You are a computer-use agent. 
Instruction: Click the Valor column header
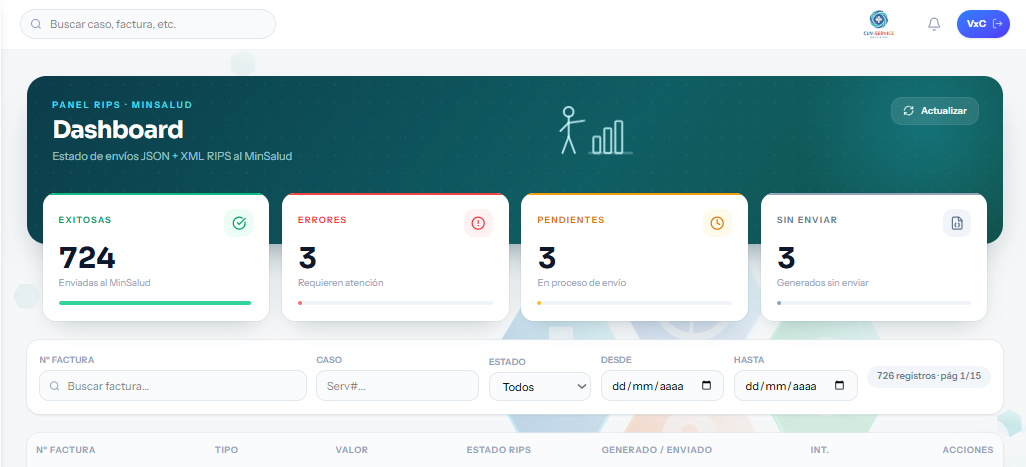(x=351, y=450)
